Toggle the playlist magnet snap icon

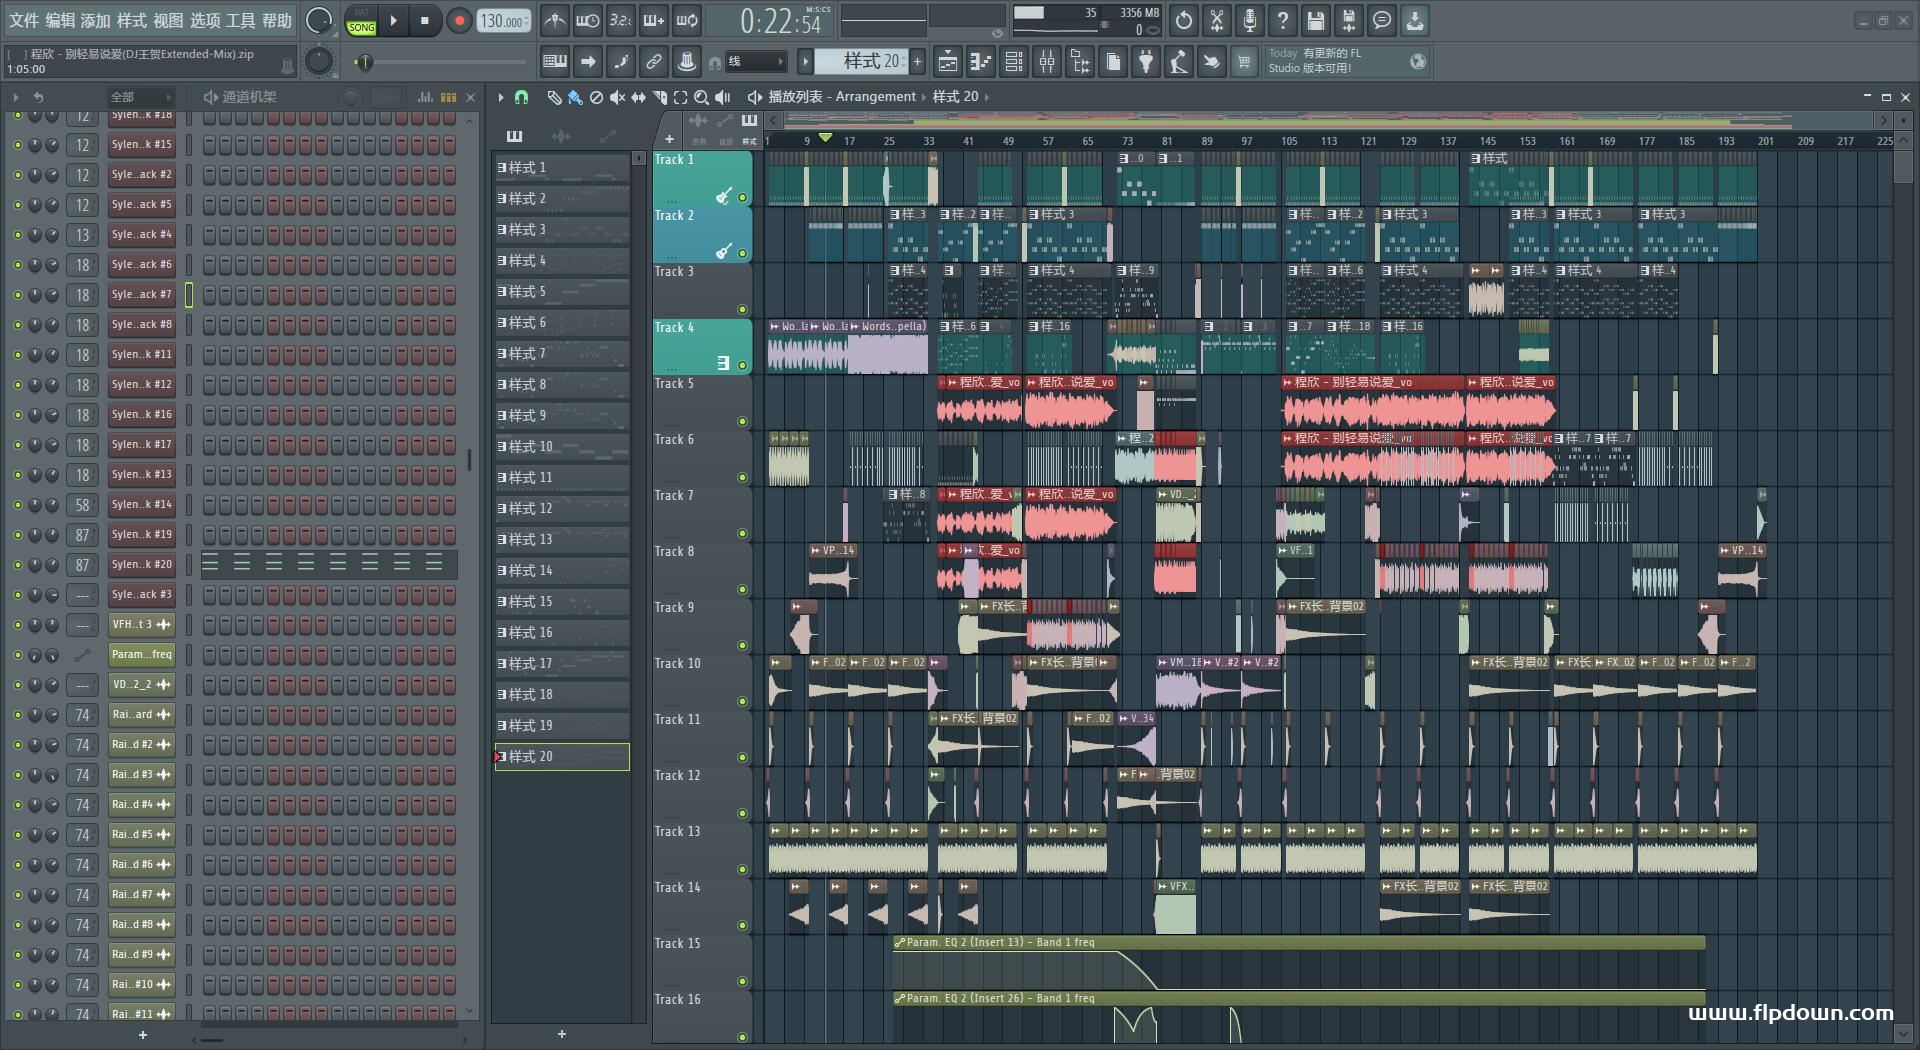click(521, 97)
